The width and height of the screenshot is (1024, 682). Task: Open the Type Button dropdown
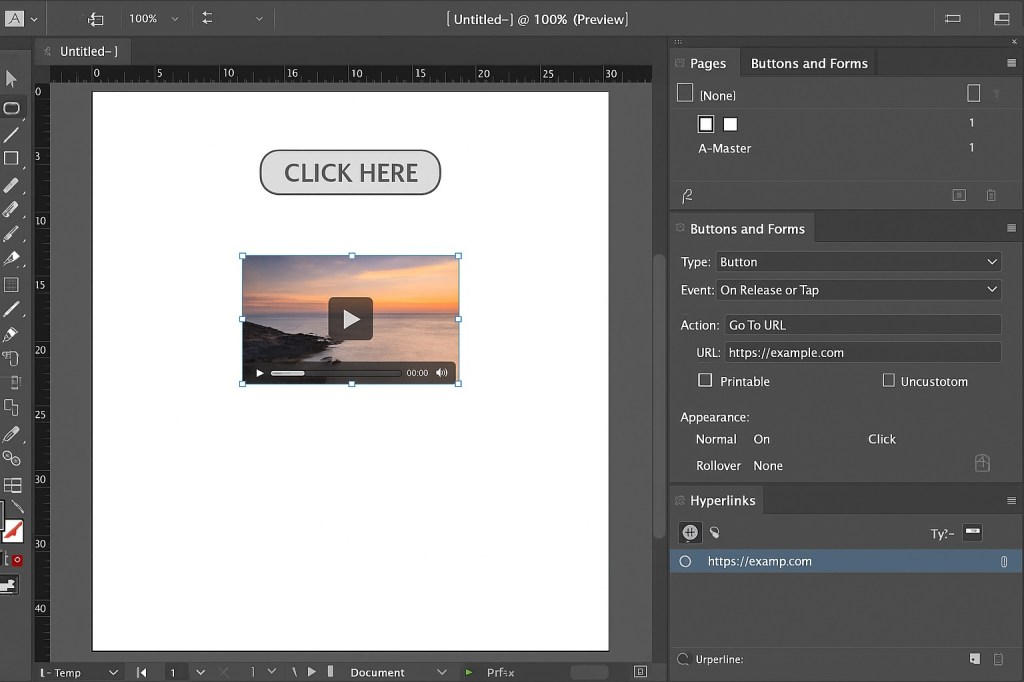point(858,261)
